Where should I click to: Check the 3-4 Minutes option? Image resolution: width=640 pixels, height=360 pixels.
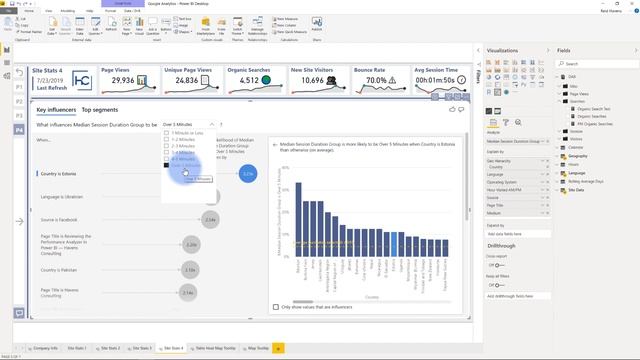pos(166,152)
